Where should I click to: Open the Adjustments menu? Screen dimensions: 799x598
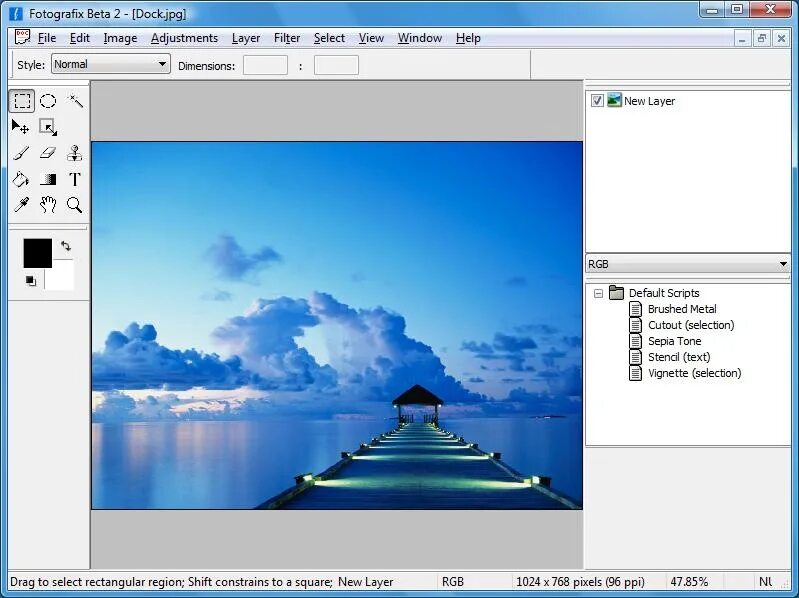tap(184, 38)
